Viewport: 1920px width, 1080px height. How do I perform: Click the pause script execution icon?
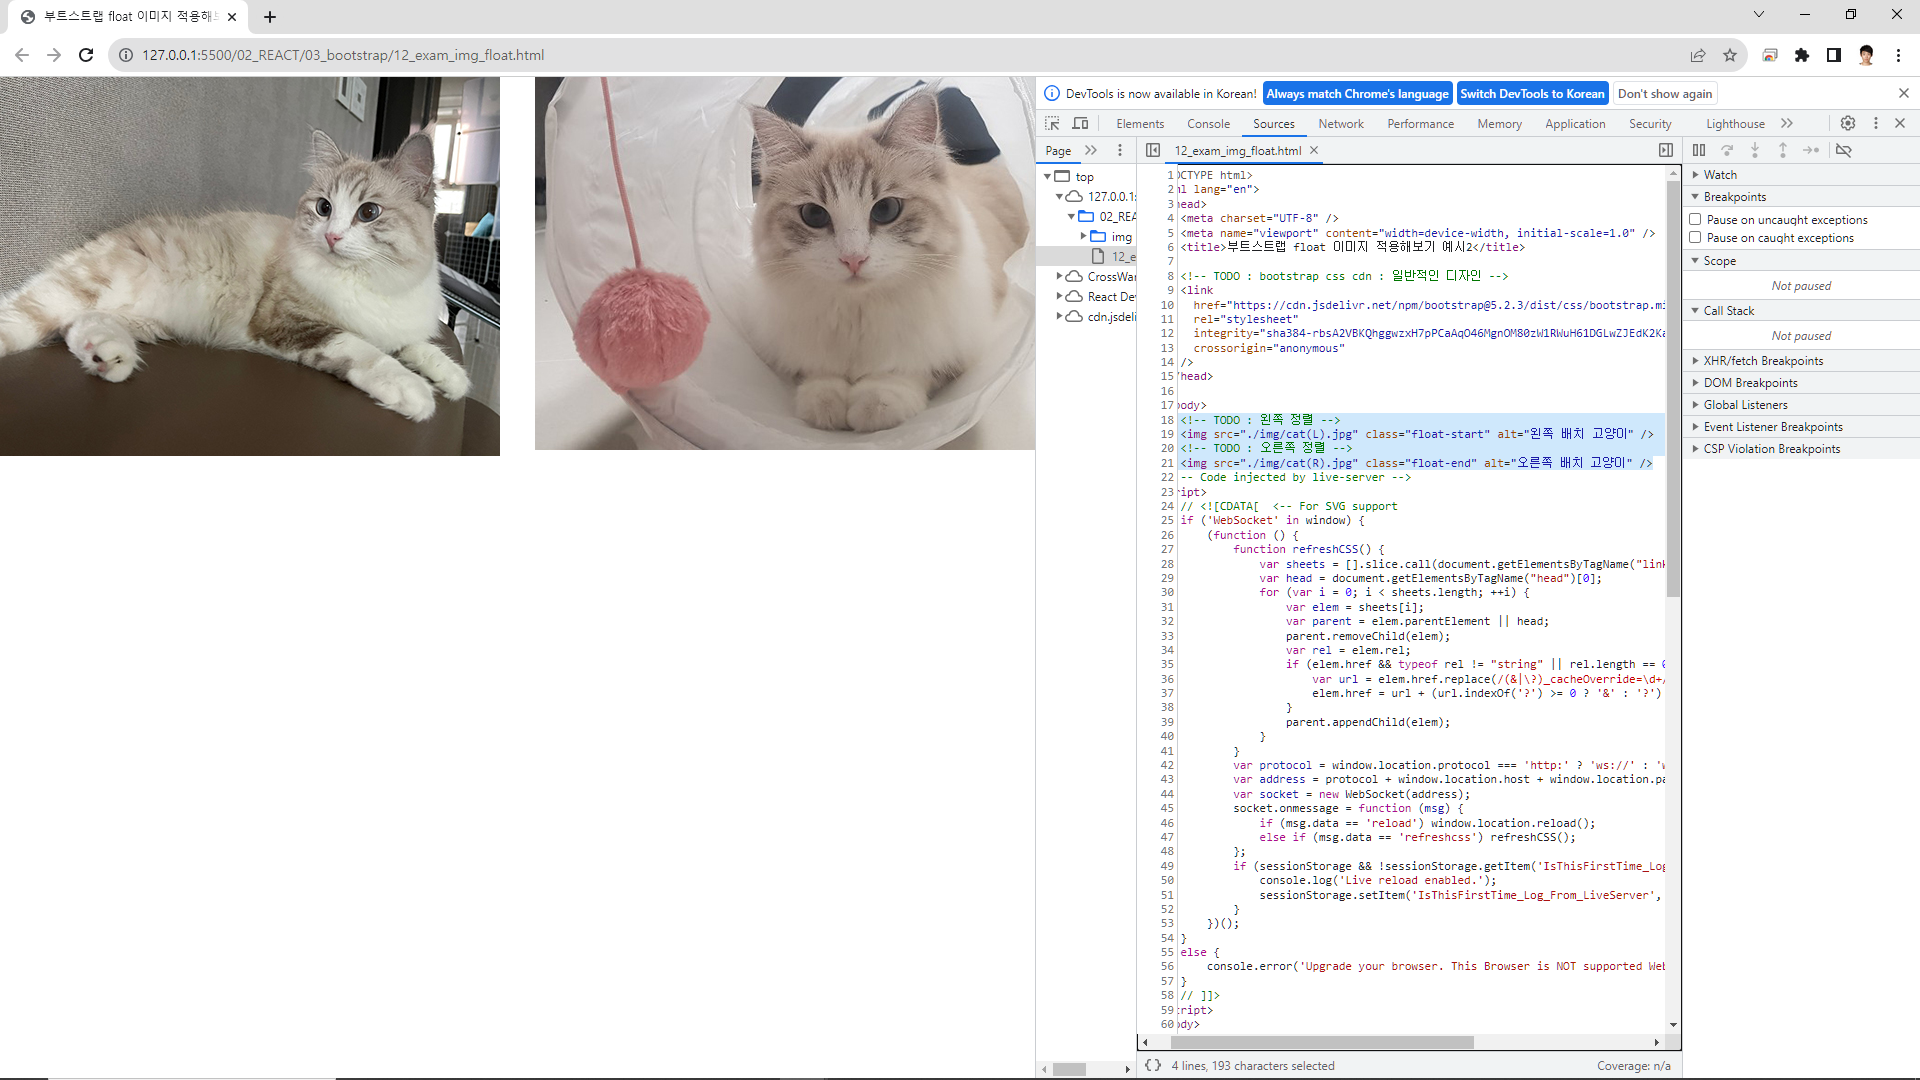point(1699,150)
